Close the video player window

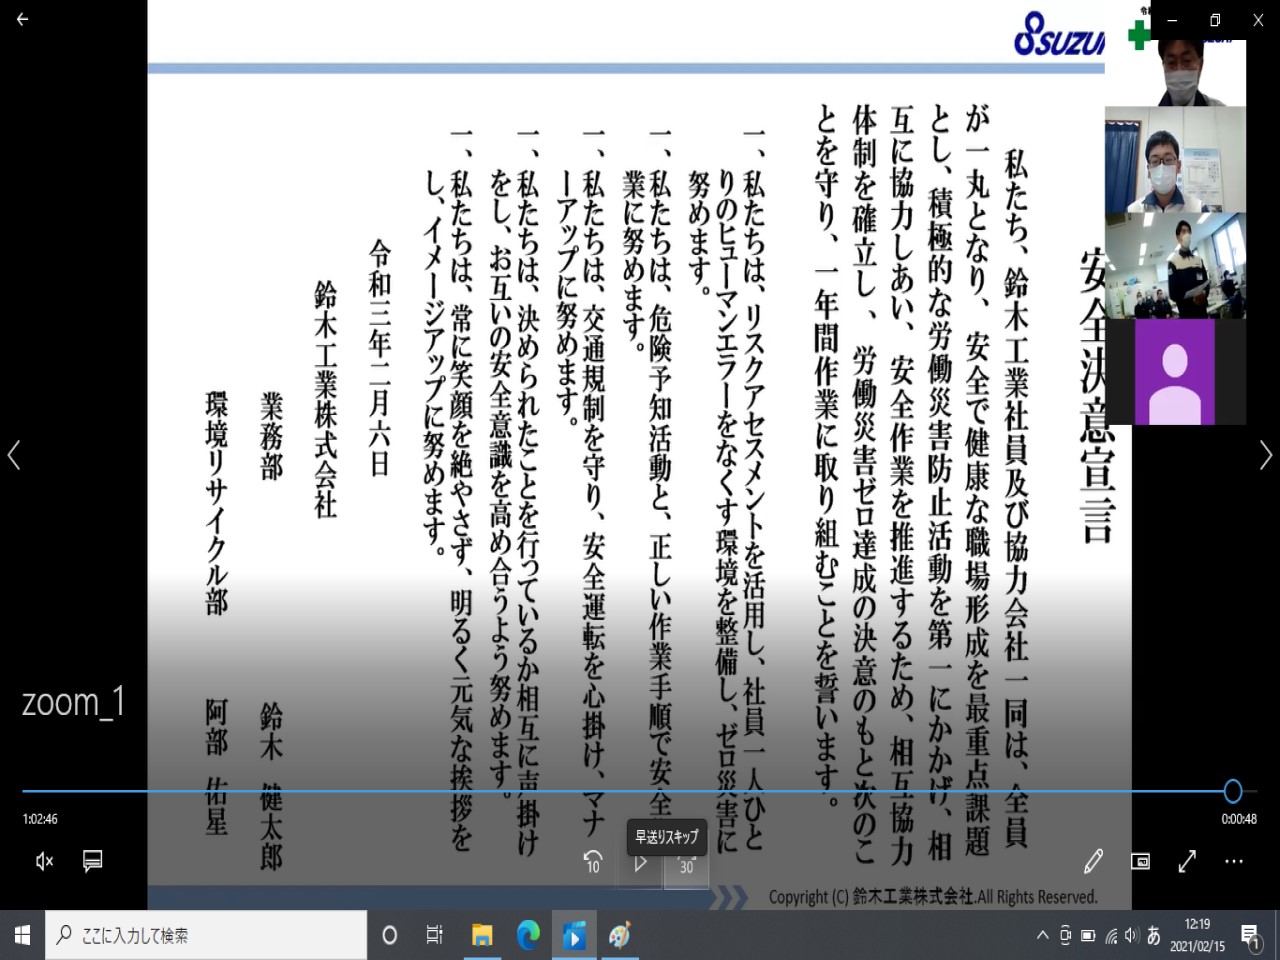pyautogui.click(x=1258, y=19)
